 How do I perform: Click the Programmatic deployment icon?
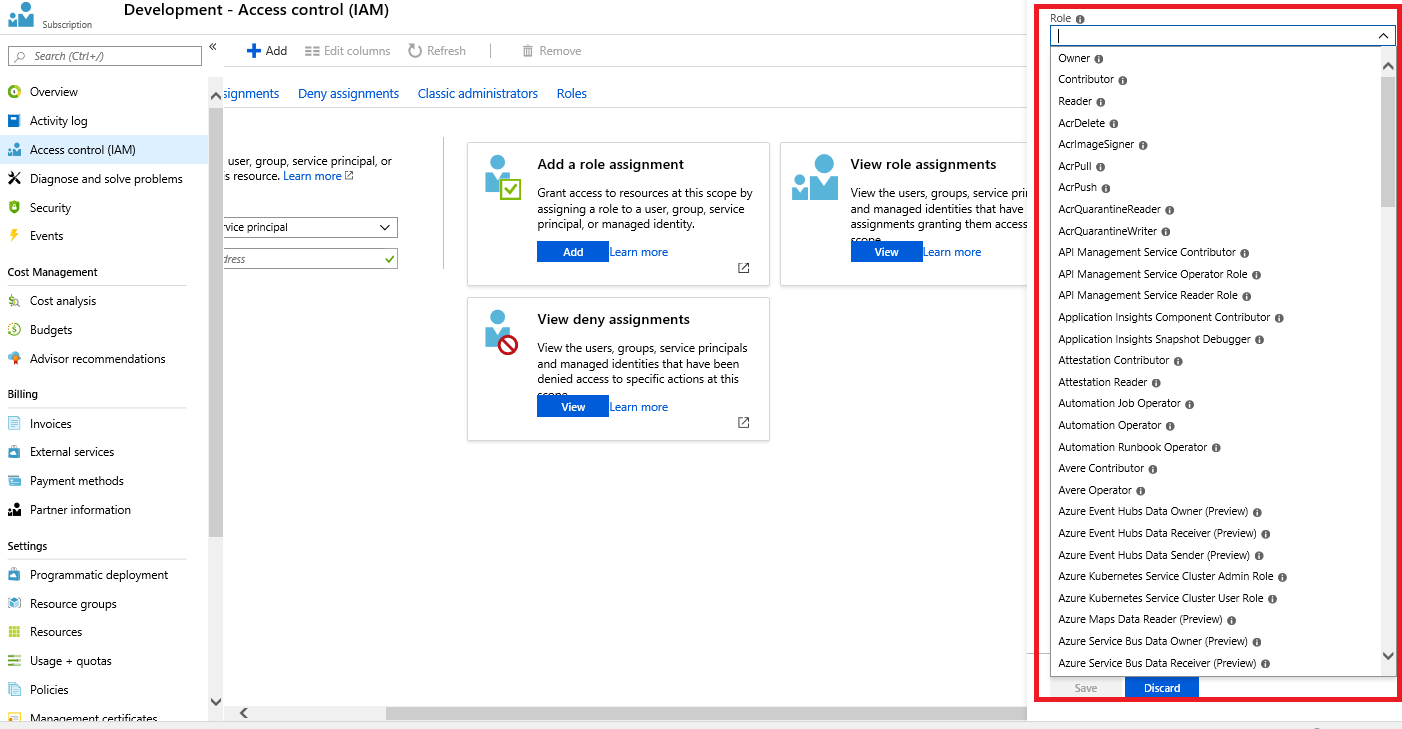pos(14,575)
